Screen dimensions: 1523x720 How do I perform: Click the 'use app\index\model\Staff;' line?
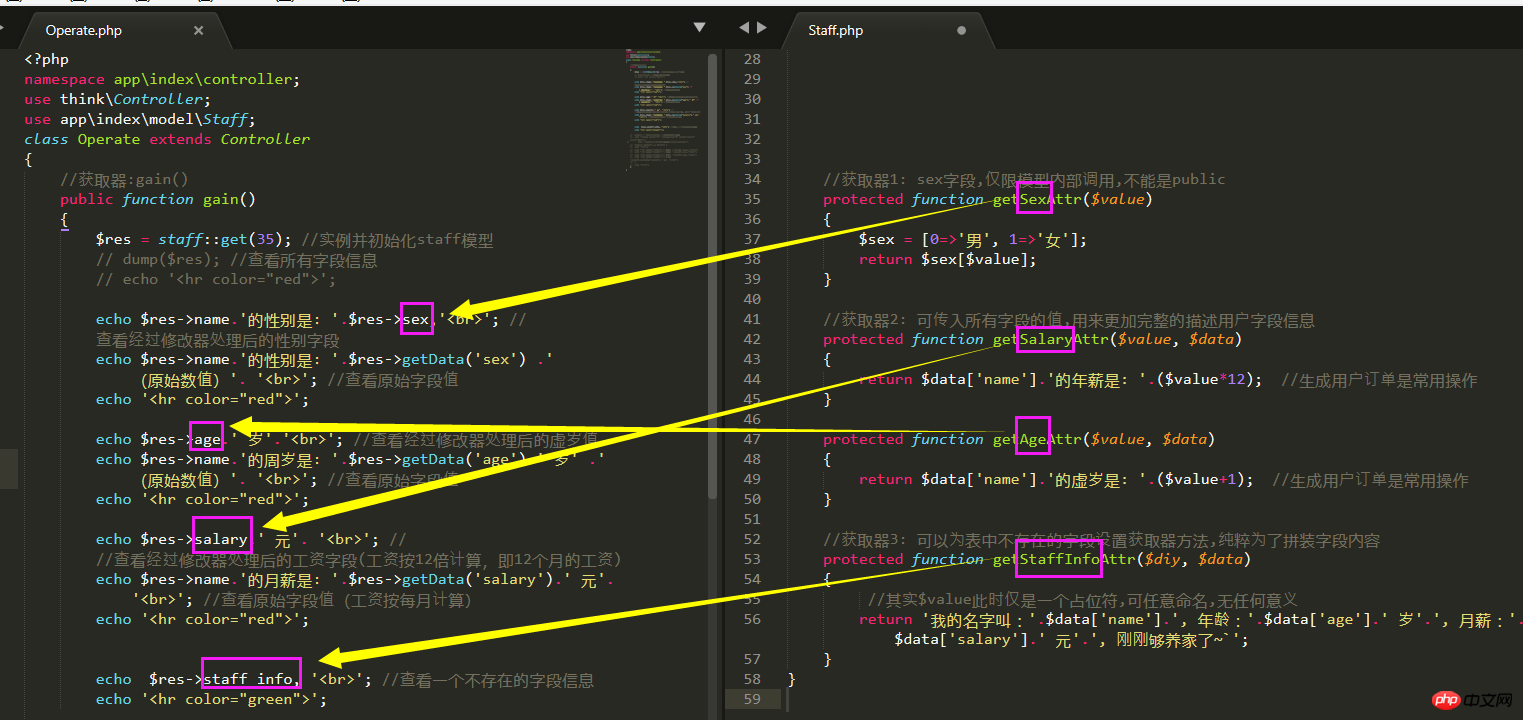click(140, 119)
